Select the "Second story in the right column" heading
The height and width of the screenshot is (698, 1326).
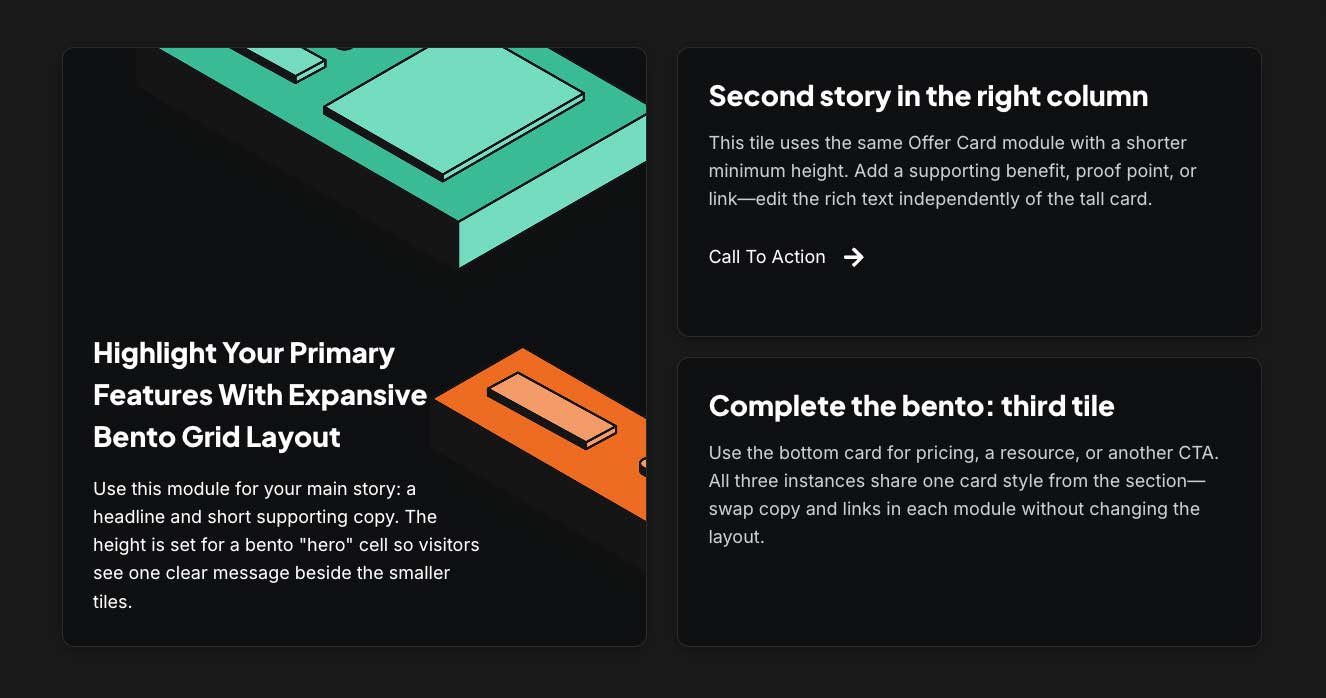(928, 96)
